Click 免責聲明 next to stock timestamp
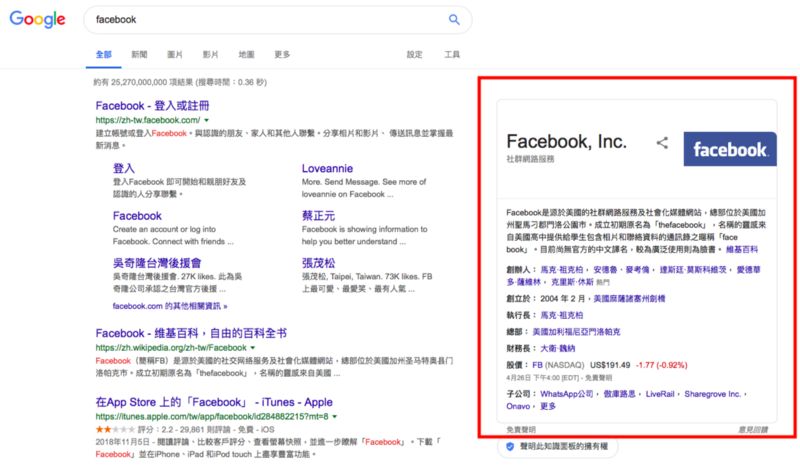This screenshot has width=800, height=471. pyautogui.click(x=598, y=378)
